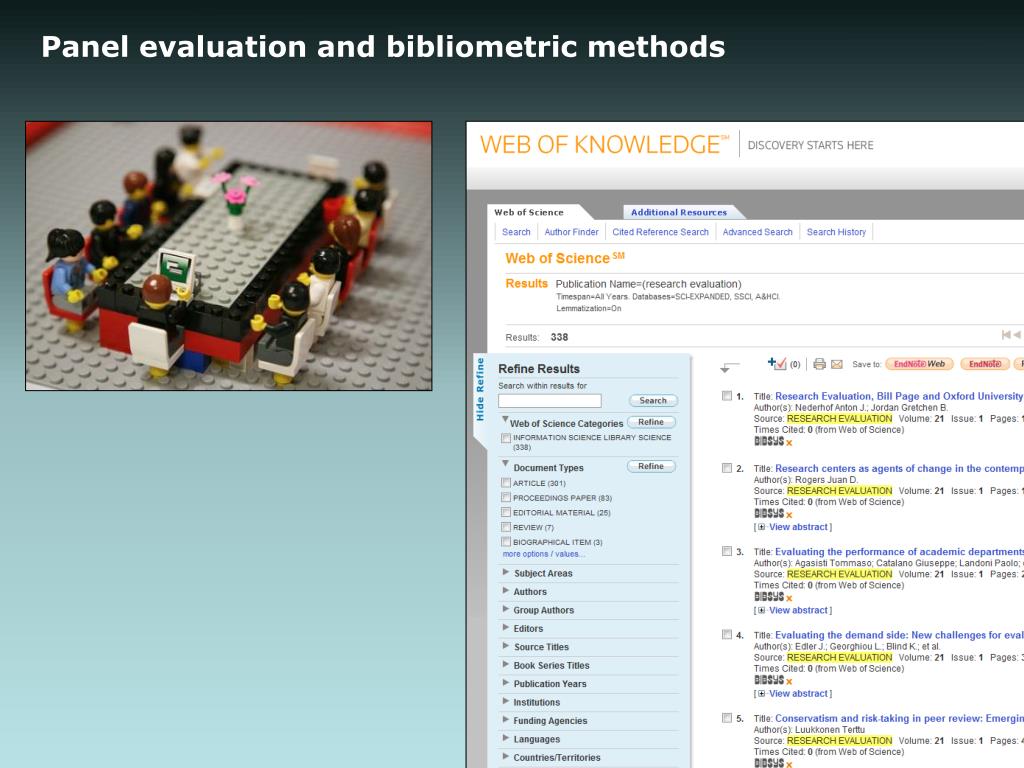Click the Web of Knowledge logo
The height and width of the screenshot is (768, 1024).
pyautogui.click(x=604, y=144)
